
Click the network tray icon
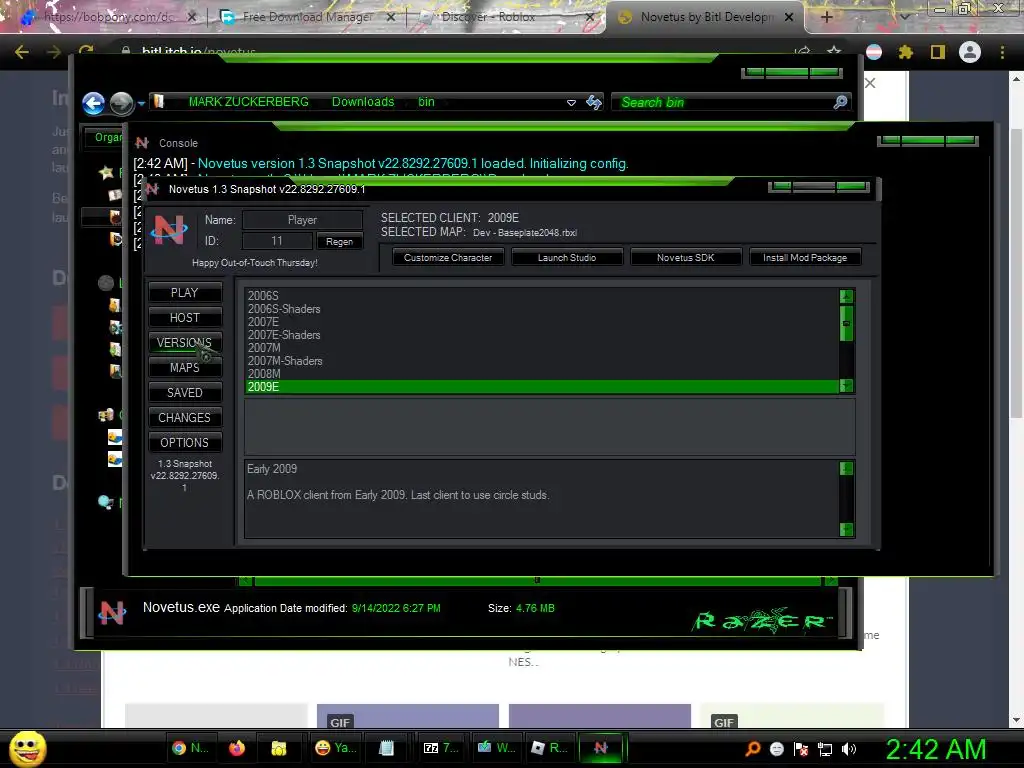[x=825, y=749]
